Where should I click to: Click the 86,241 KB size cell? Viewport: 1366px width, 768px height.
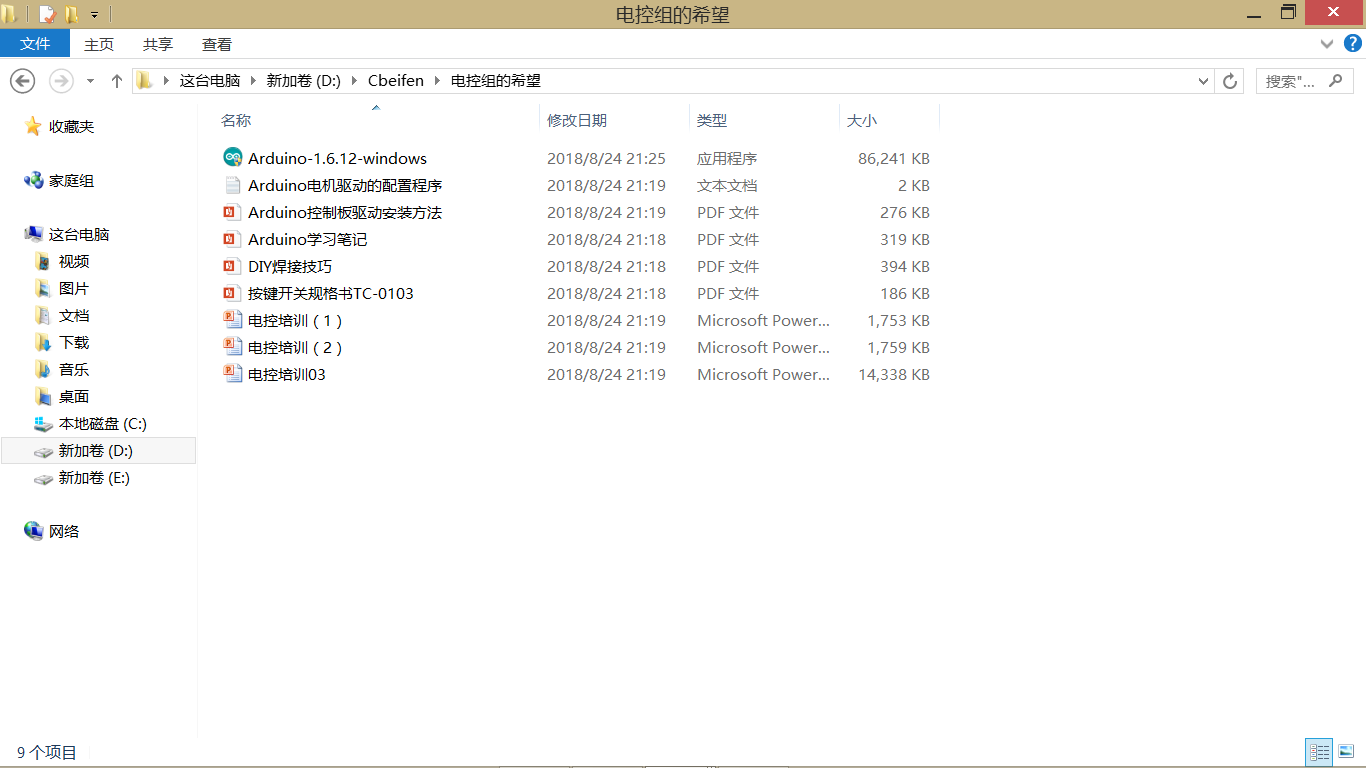click(894, 158)
